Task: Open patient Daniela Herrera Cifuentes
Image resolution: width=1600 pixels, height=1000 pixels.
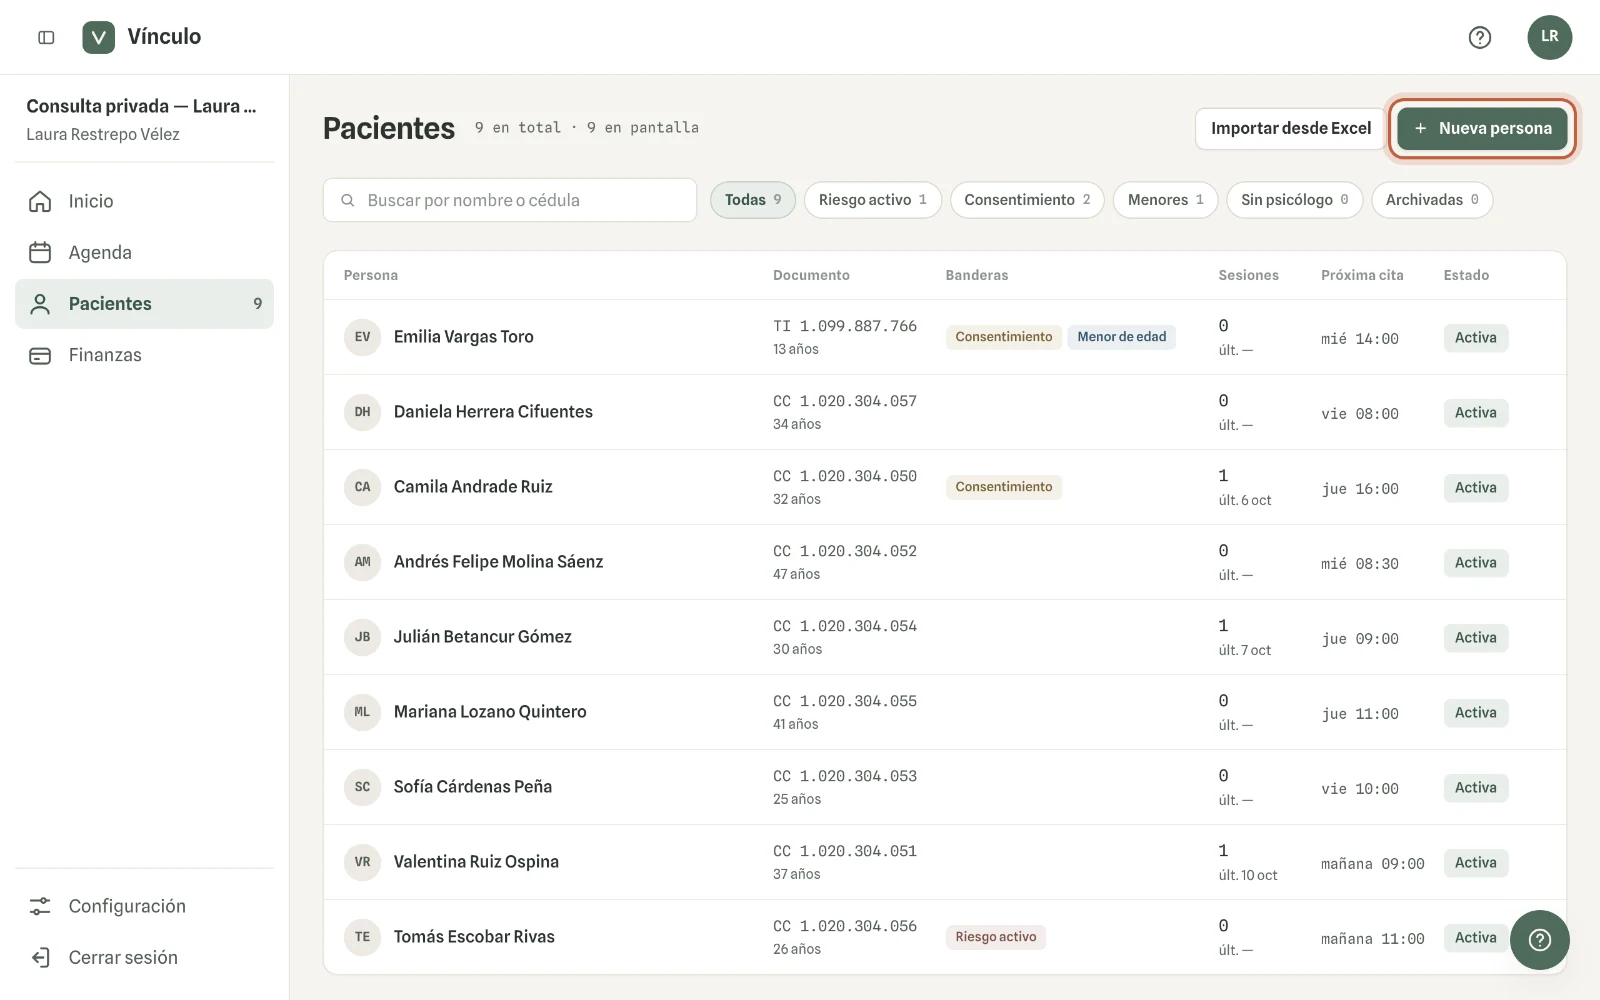Action: click(493, 412)
